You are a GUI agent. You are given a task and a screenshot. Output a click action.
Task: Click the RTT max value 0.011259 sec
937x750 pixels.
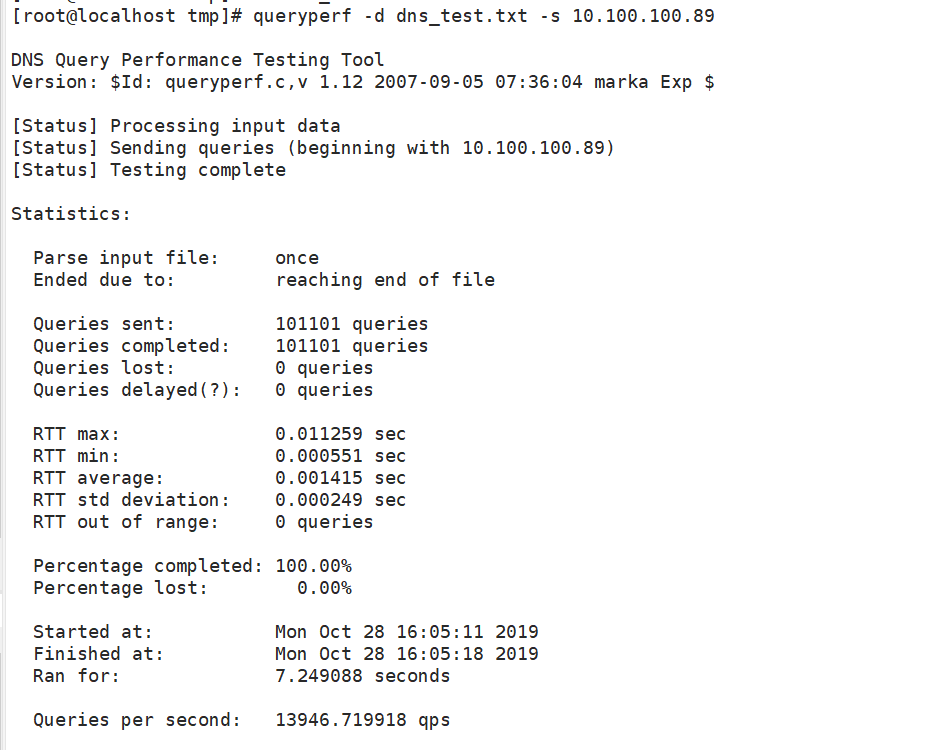point(340,434)
